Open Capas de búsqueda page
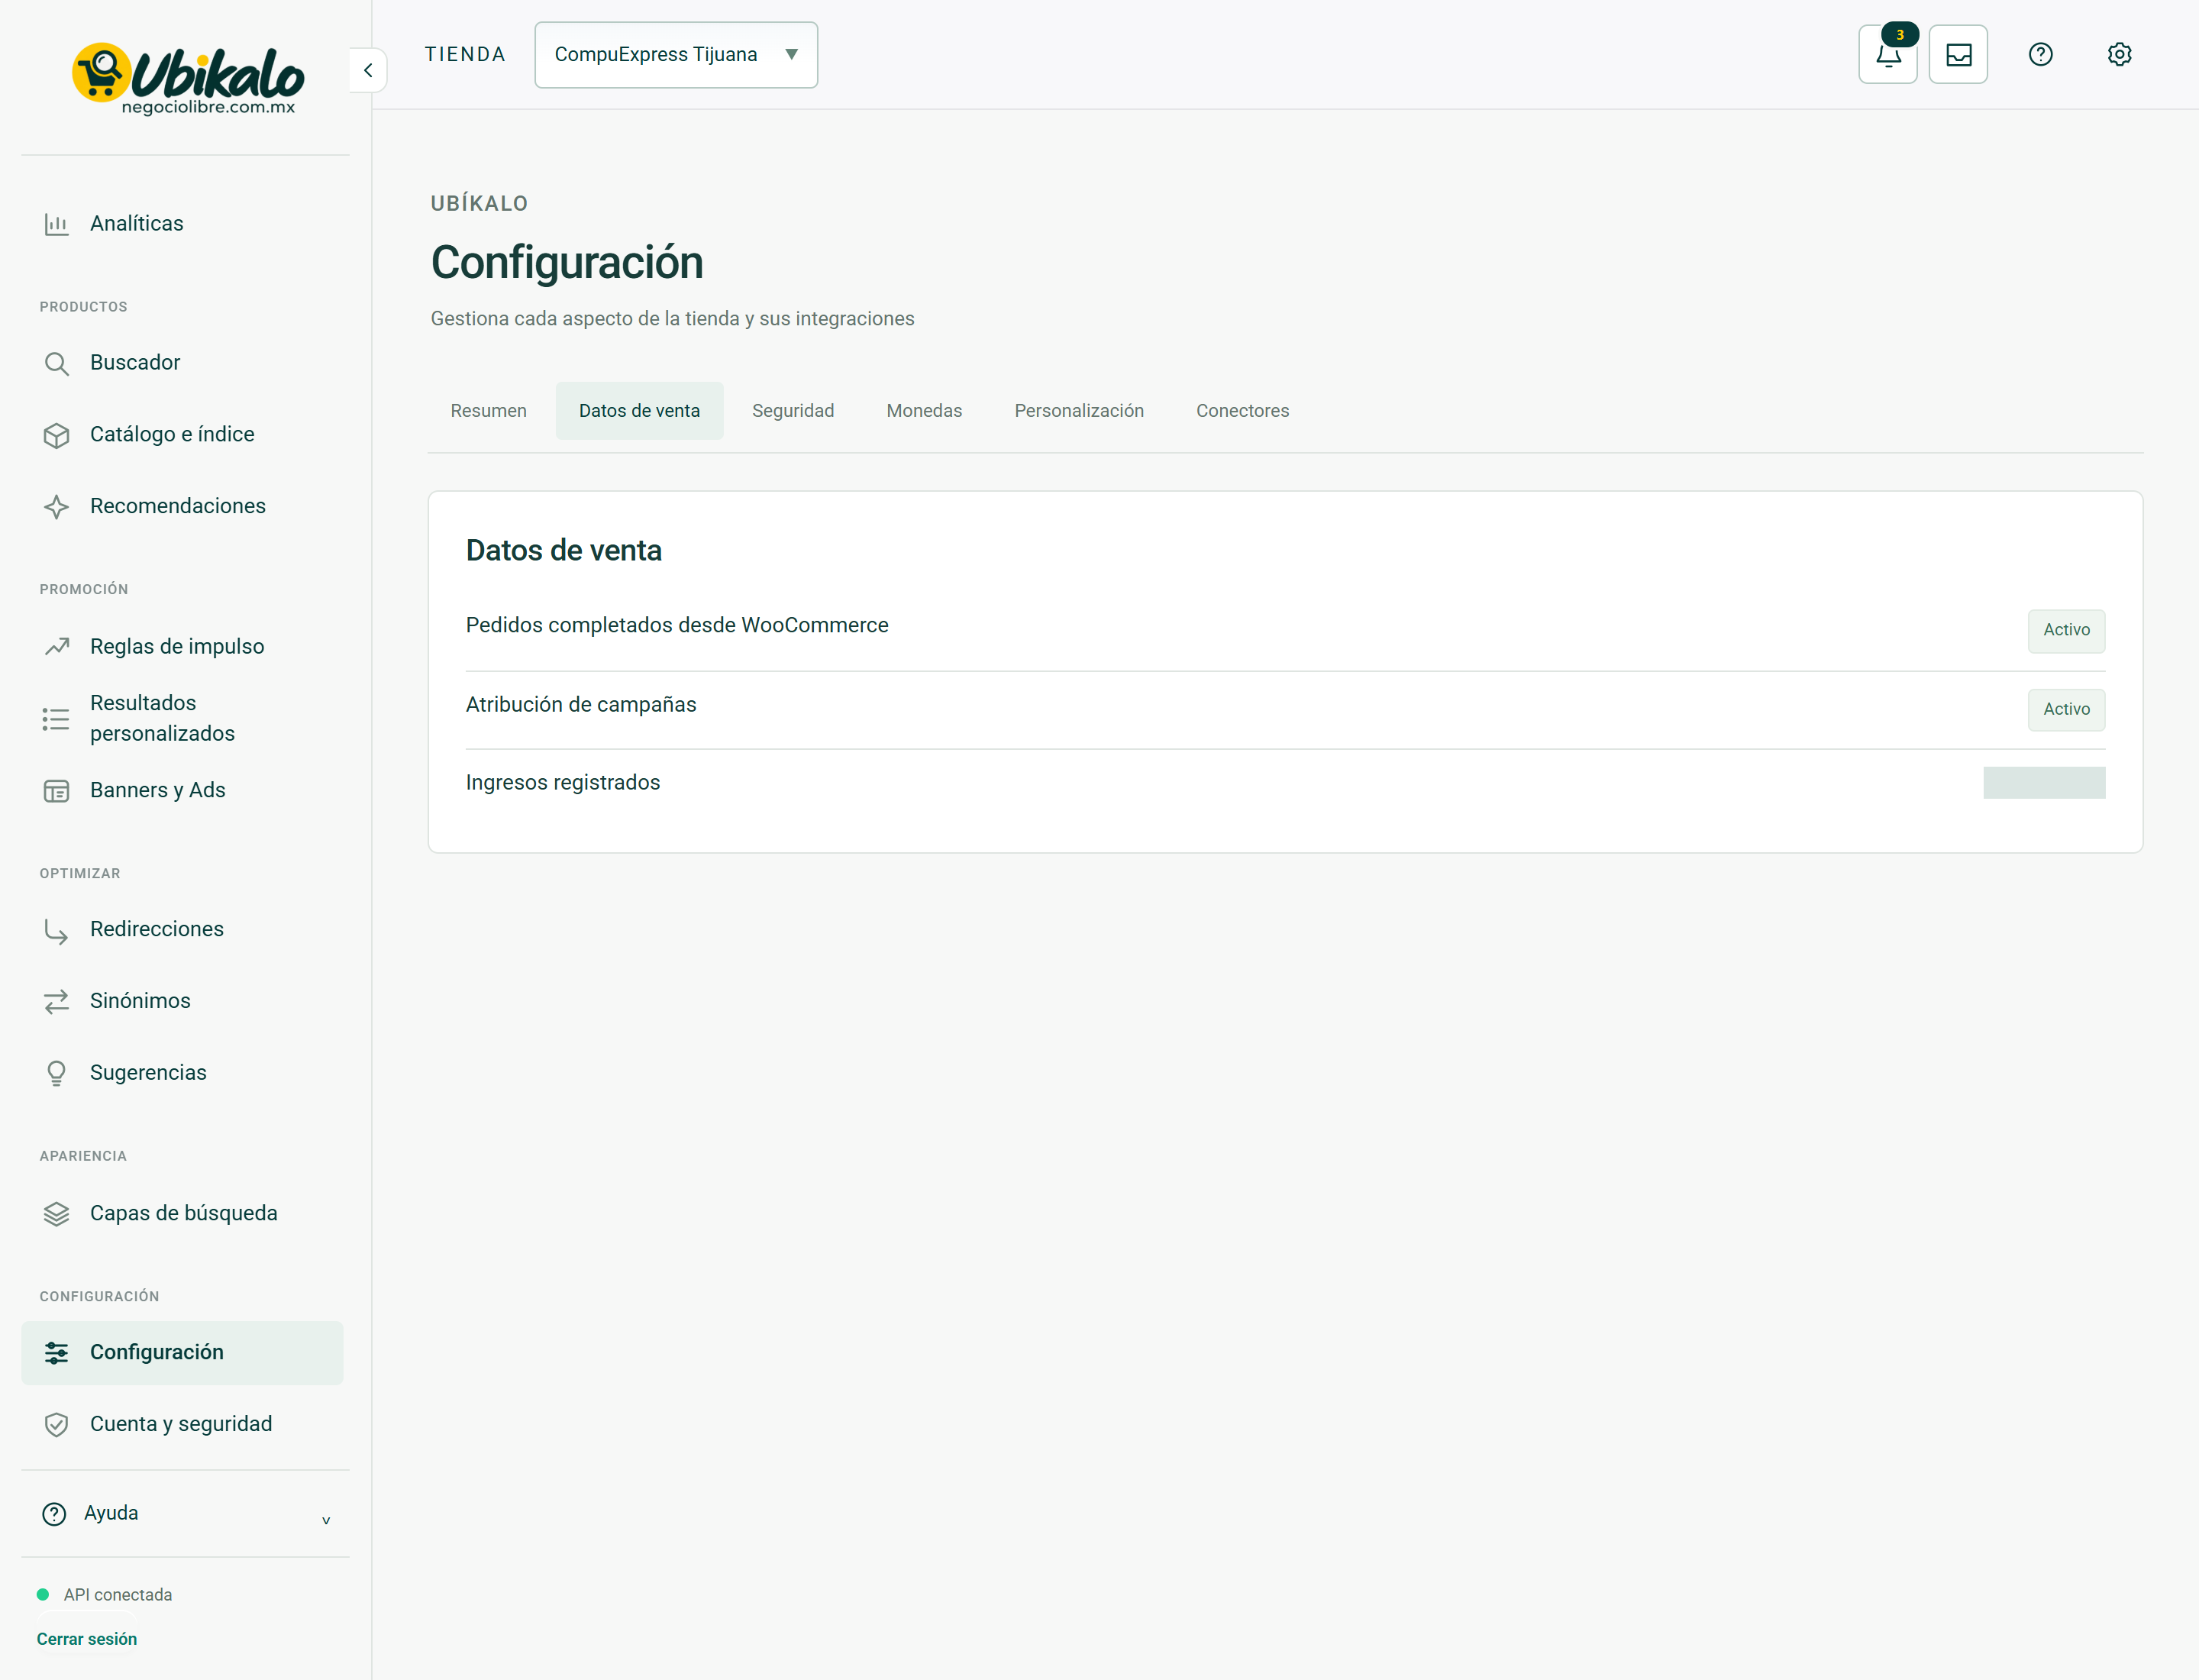 tap(182, 1214)
